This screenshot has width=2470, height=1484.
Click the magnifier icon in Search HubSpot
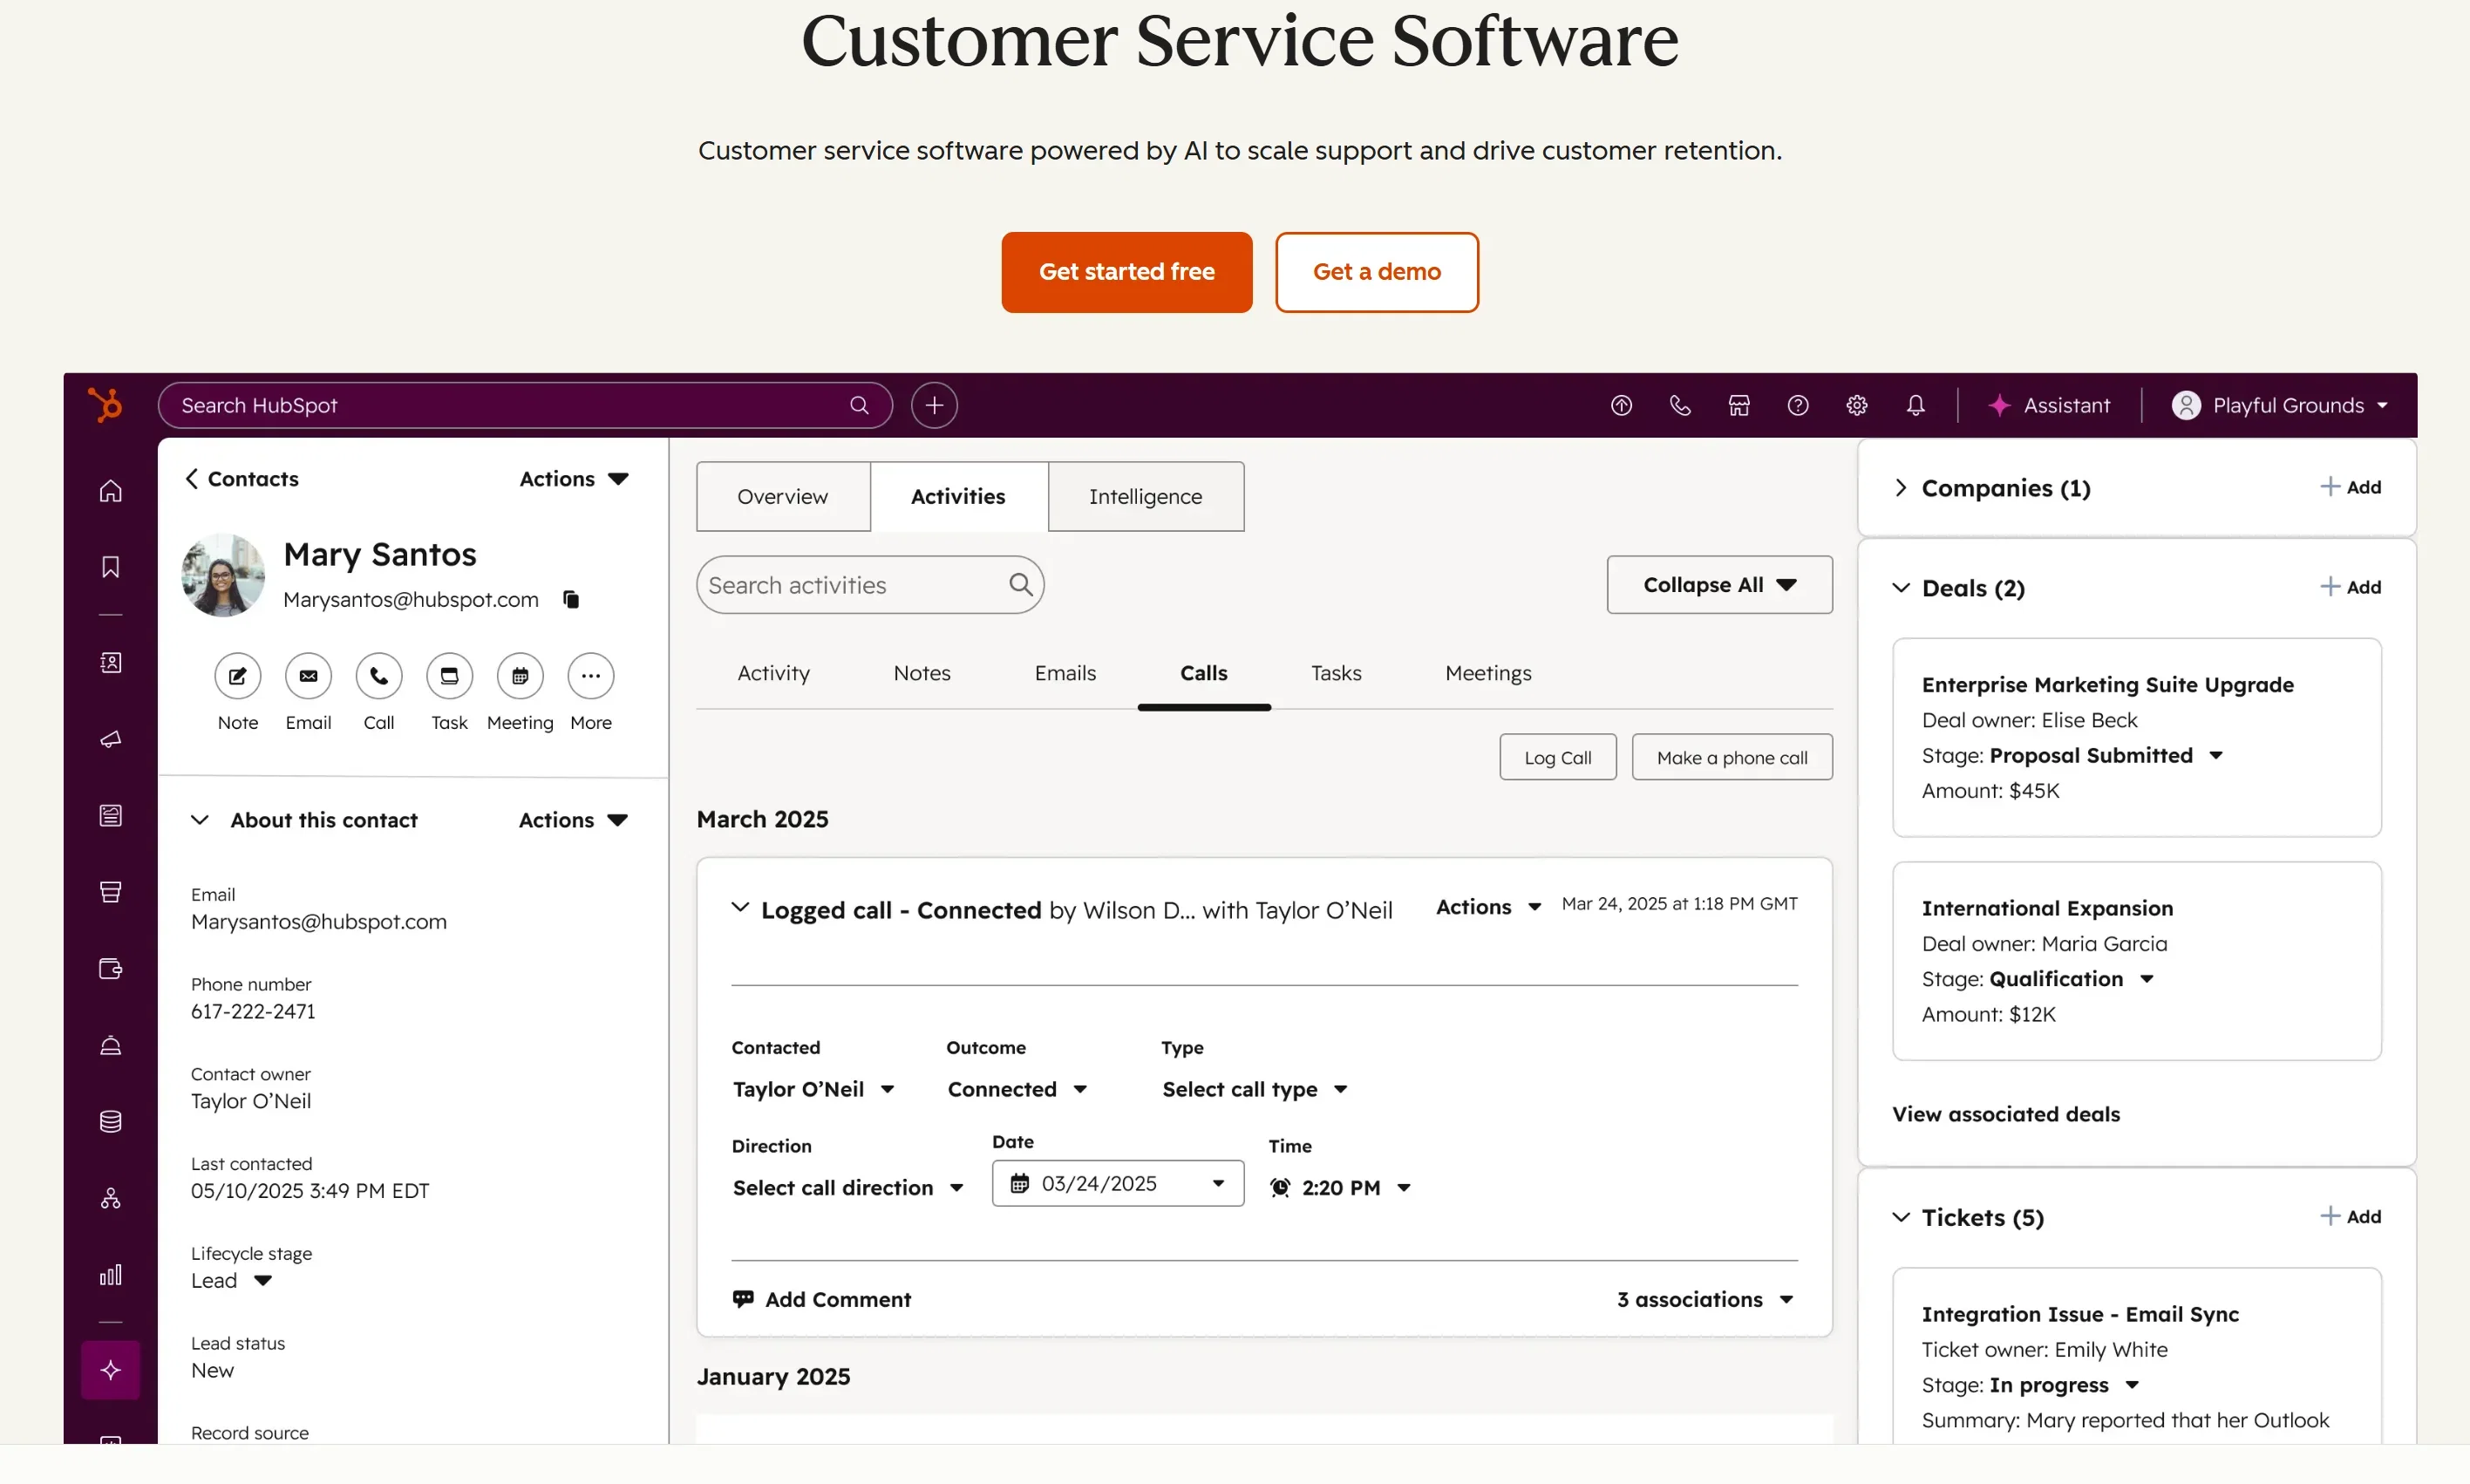click(x=859, y=405)
